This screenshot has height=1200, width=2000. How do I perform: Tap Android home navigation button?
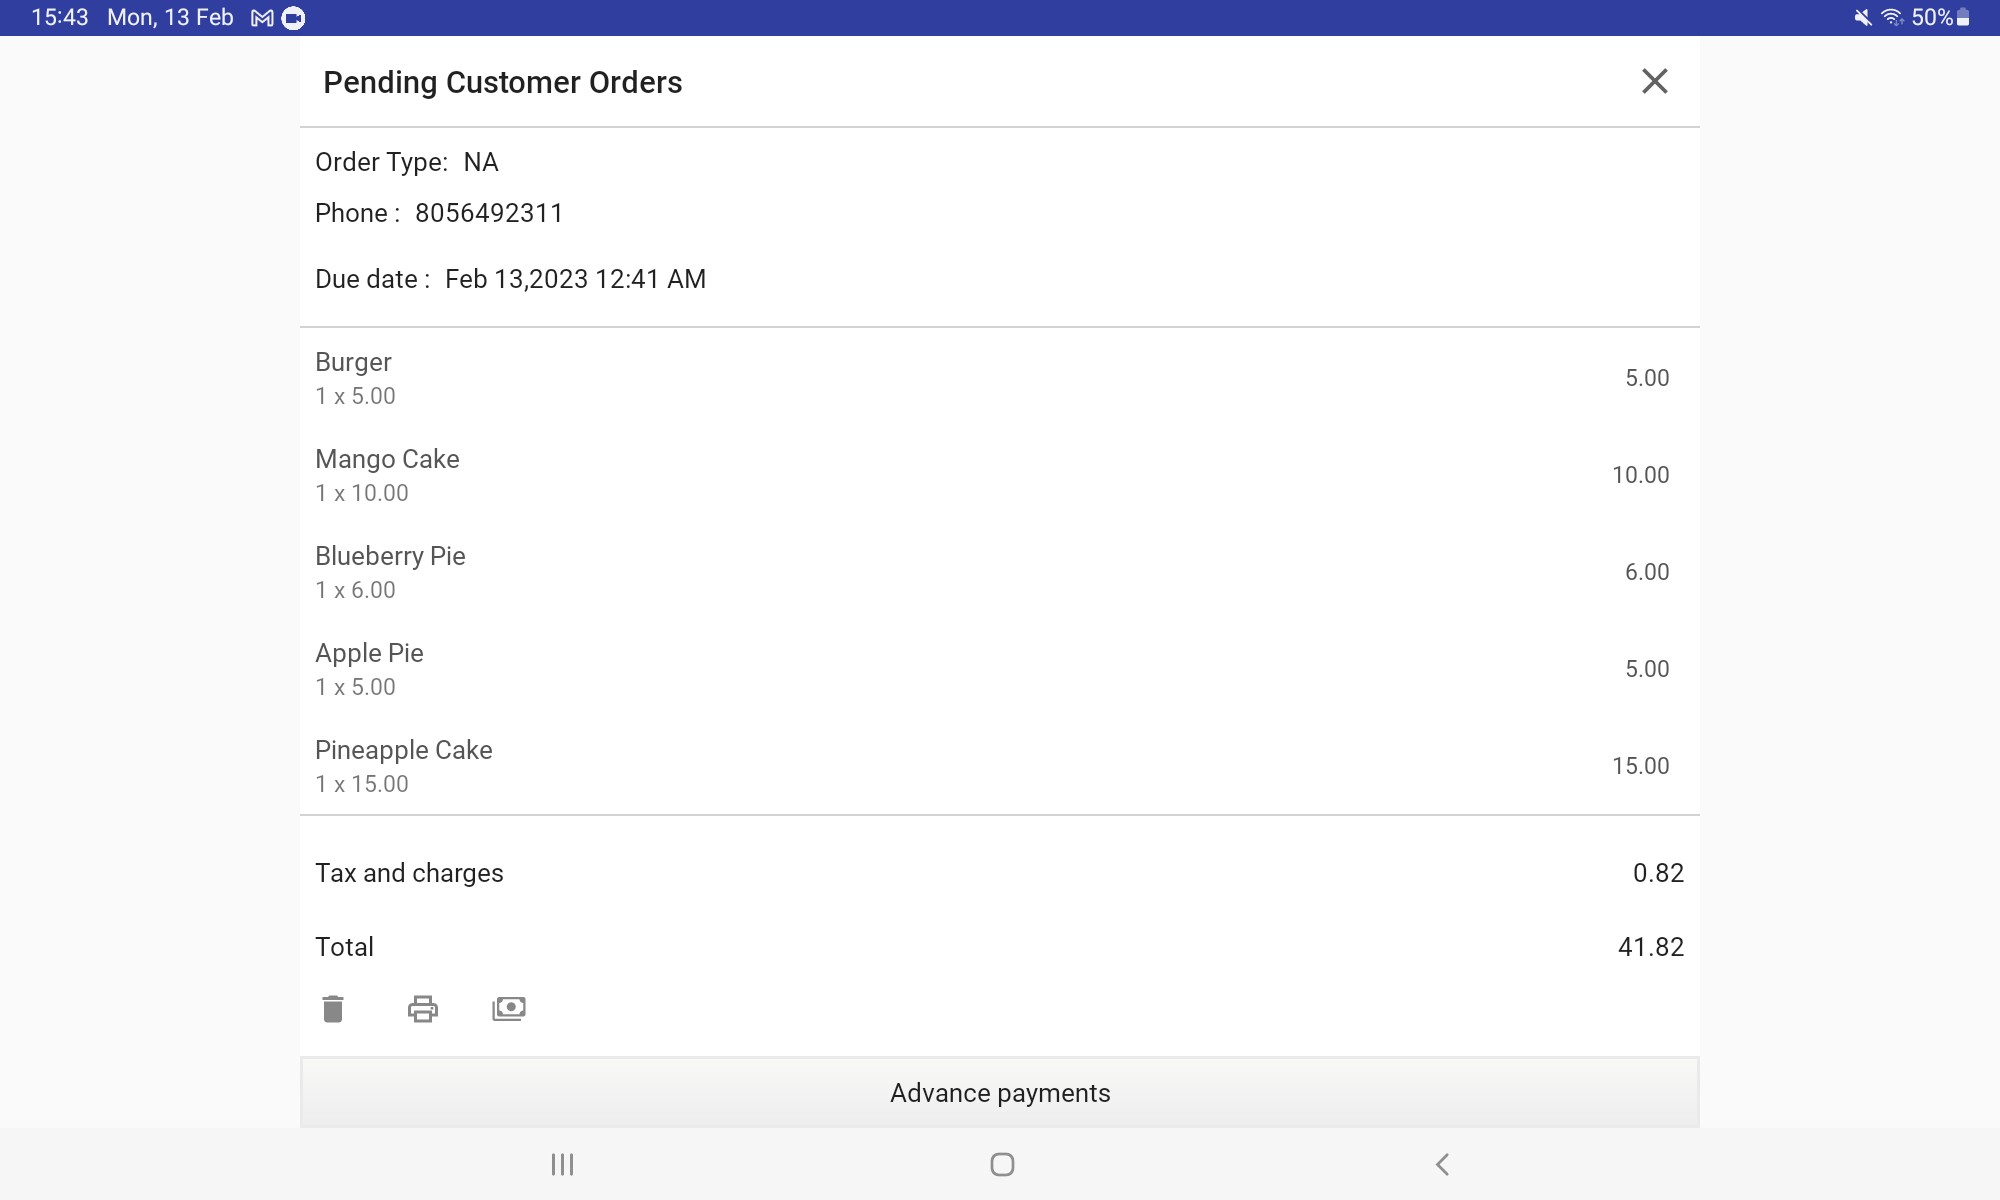[x=1001, y=1164]
